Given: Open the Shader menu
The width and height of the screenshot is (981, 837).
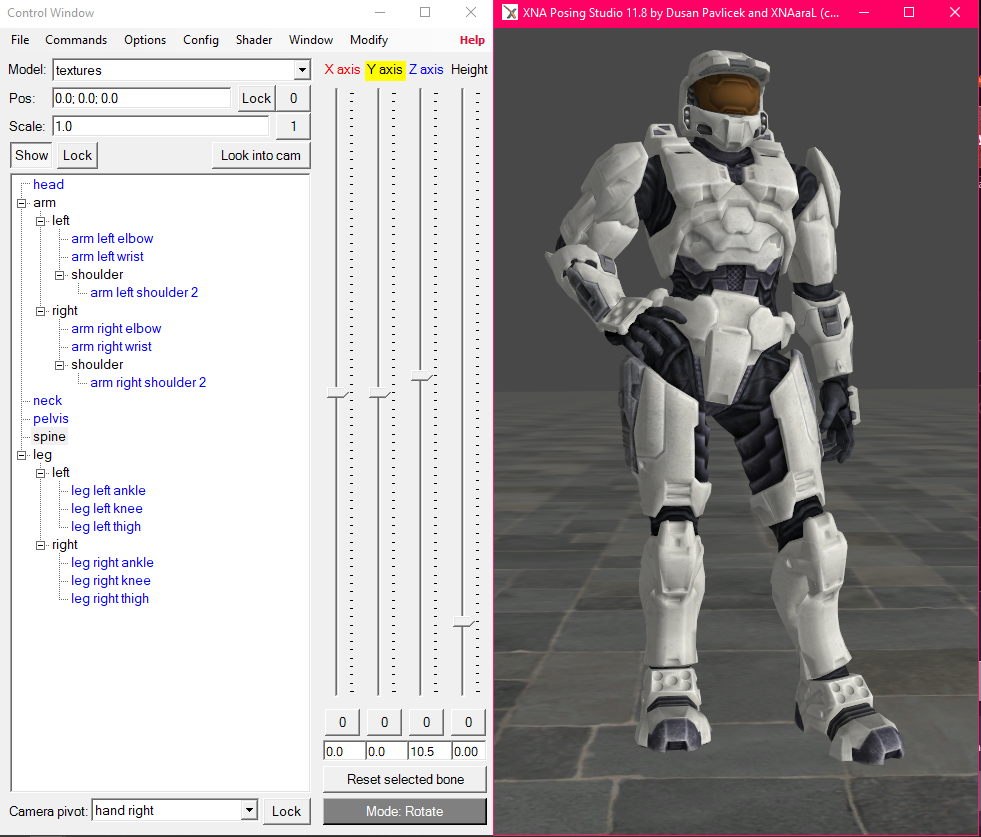Looking at the screenshot, I should point(253,40).
